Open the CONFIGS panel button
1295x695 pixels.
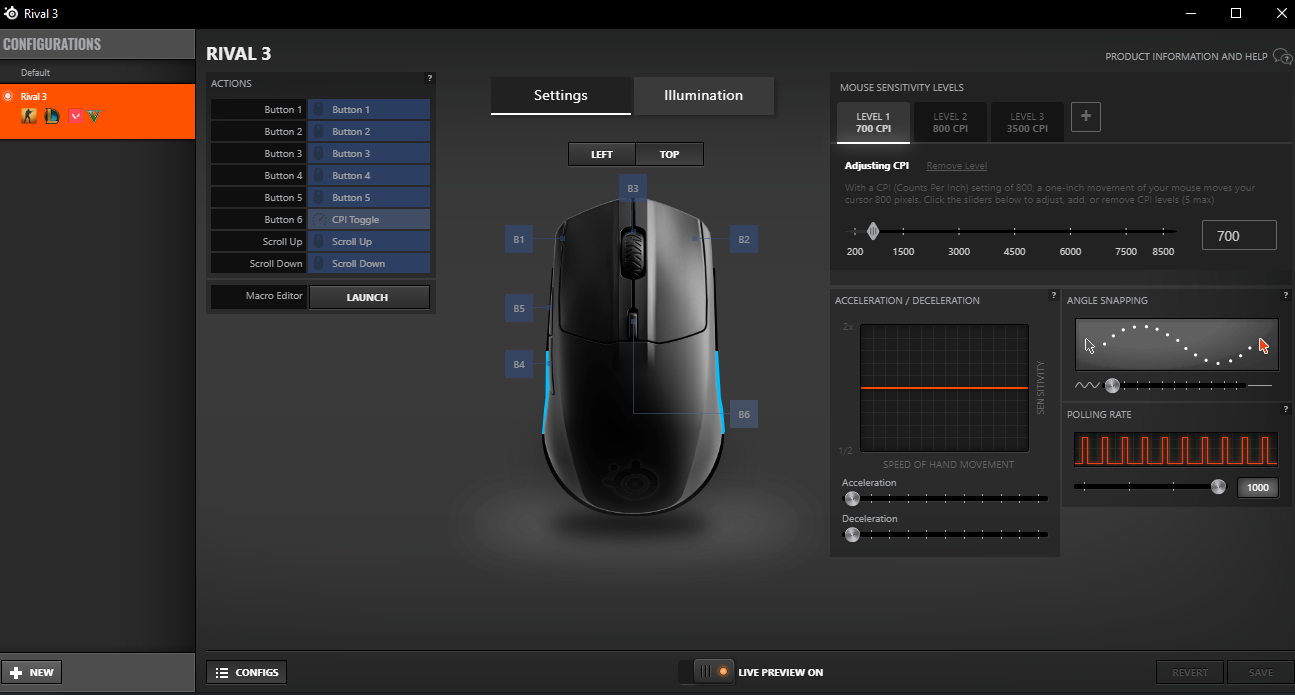[x=247, y=672]
